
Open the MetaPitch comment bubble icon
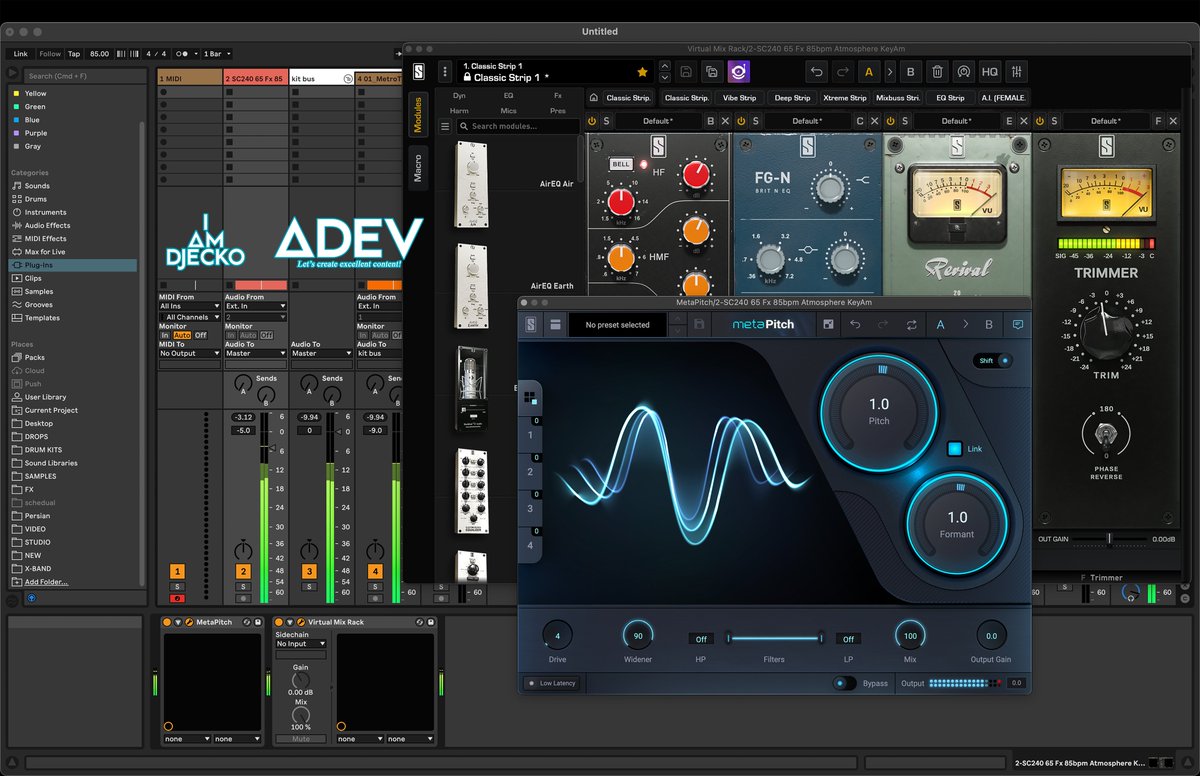[1018, 324]
